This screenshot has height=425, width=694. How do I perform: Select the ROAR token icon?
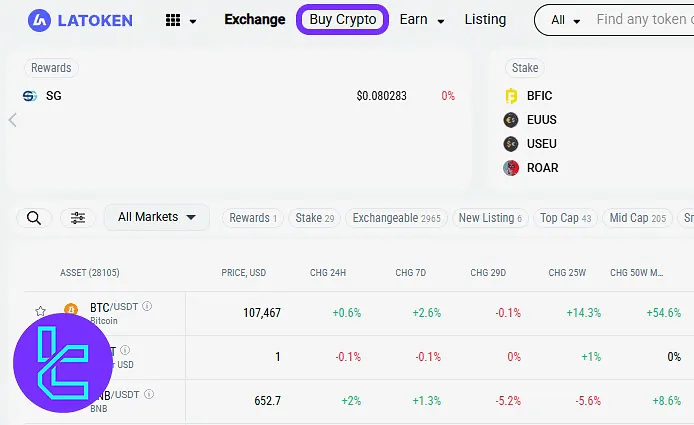(x=511, y=168)
